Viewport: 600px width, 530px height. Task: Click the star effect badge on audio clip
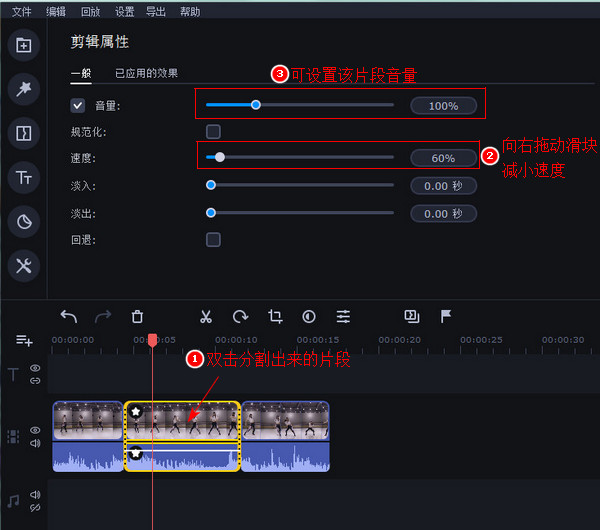click(135, 453)
